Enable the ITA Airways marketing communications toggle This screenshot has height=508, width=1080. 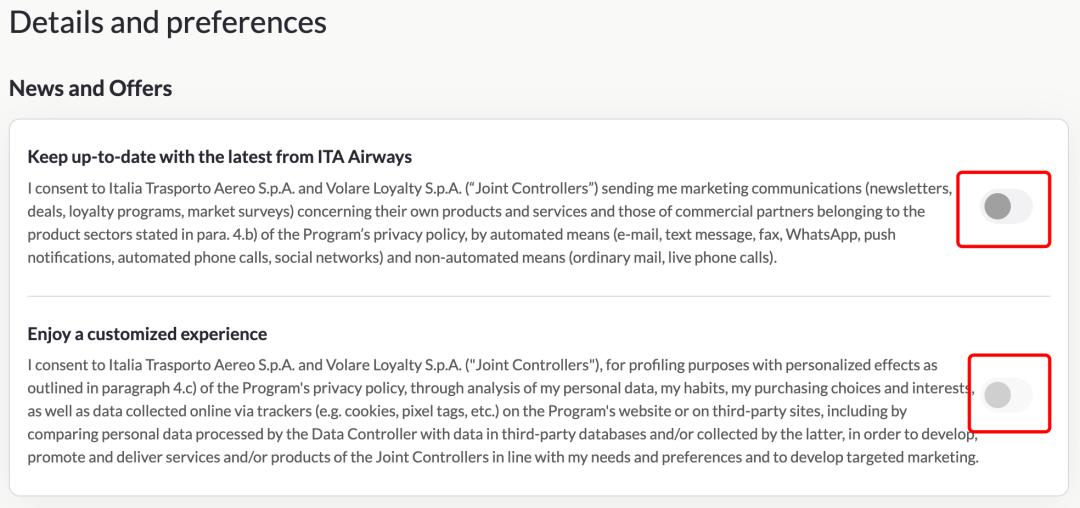(x=1006, y=207)
